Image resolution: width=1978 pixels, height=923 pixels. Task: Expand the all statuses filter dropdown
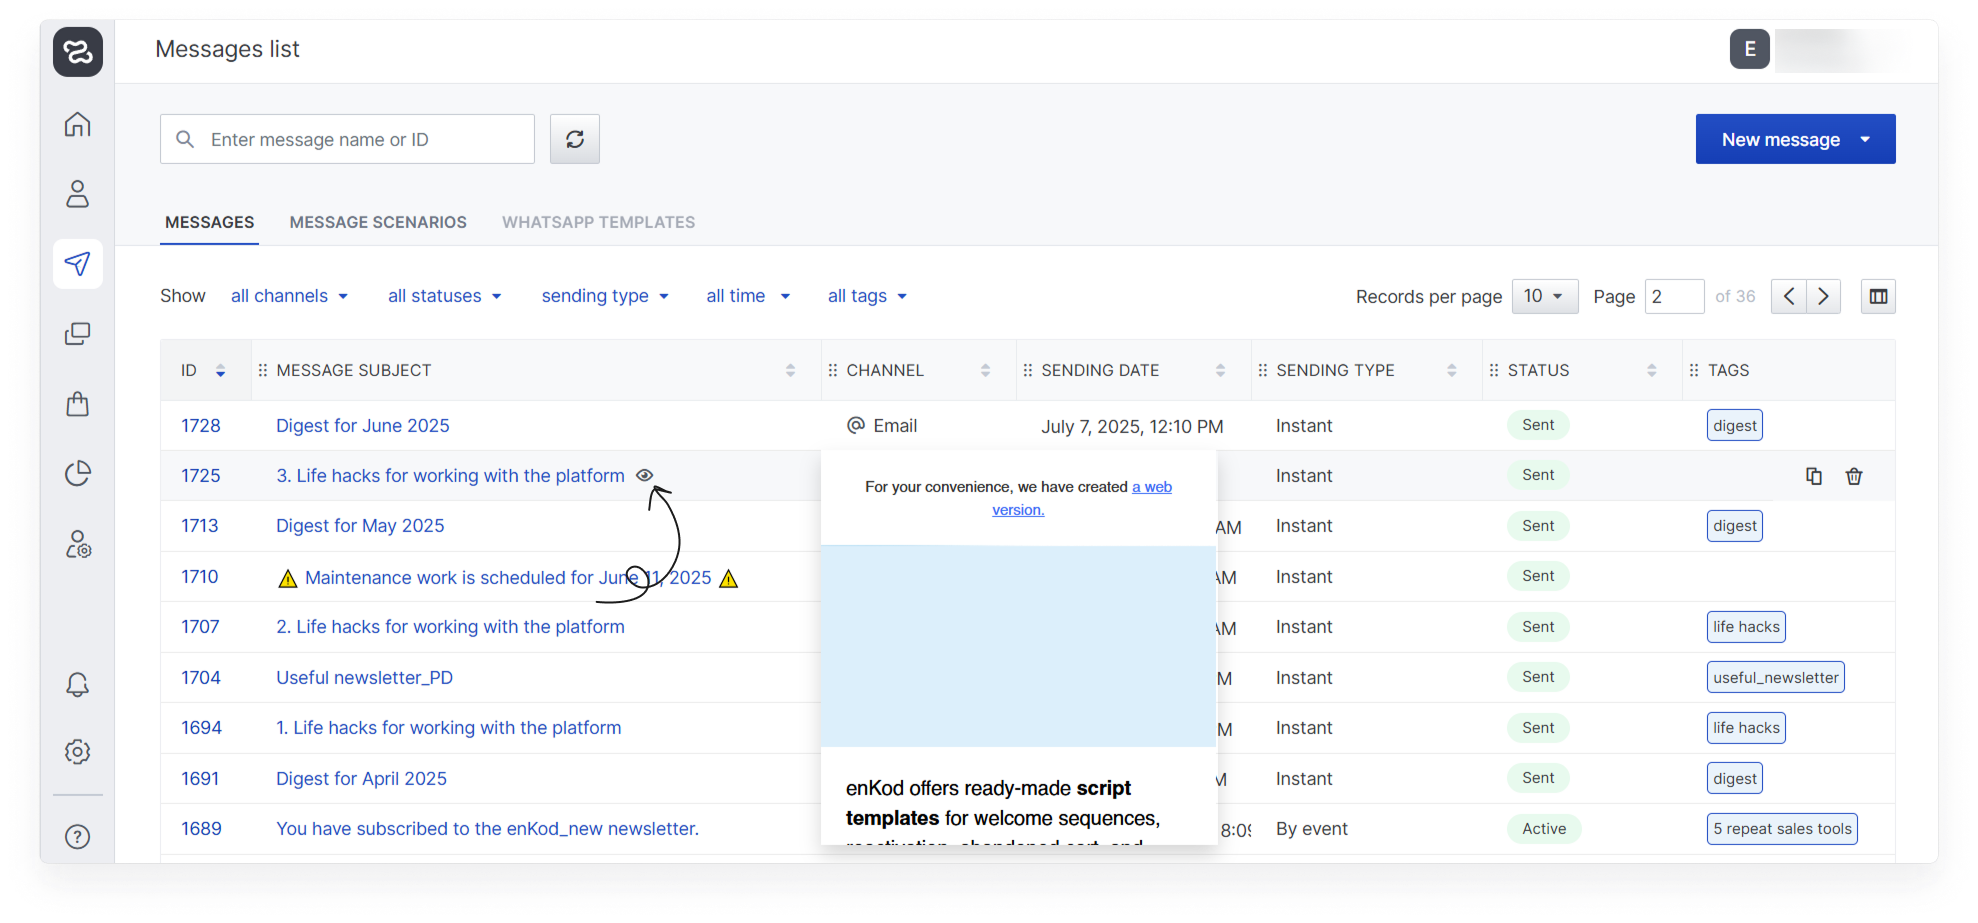click(444, 296)
